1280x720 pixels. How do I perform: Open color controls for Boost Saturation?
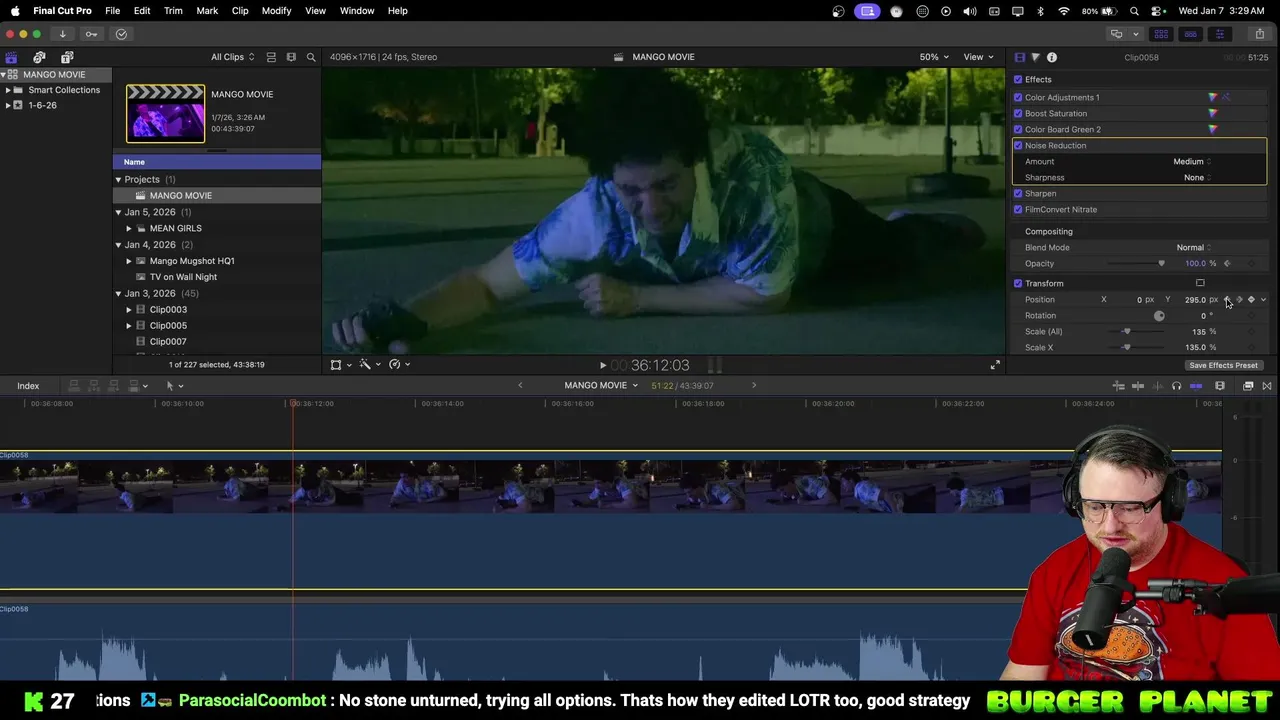(1213, 113)
